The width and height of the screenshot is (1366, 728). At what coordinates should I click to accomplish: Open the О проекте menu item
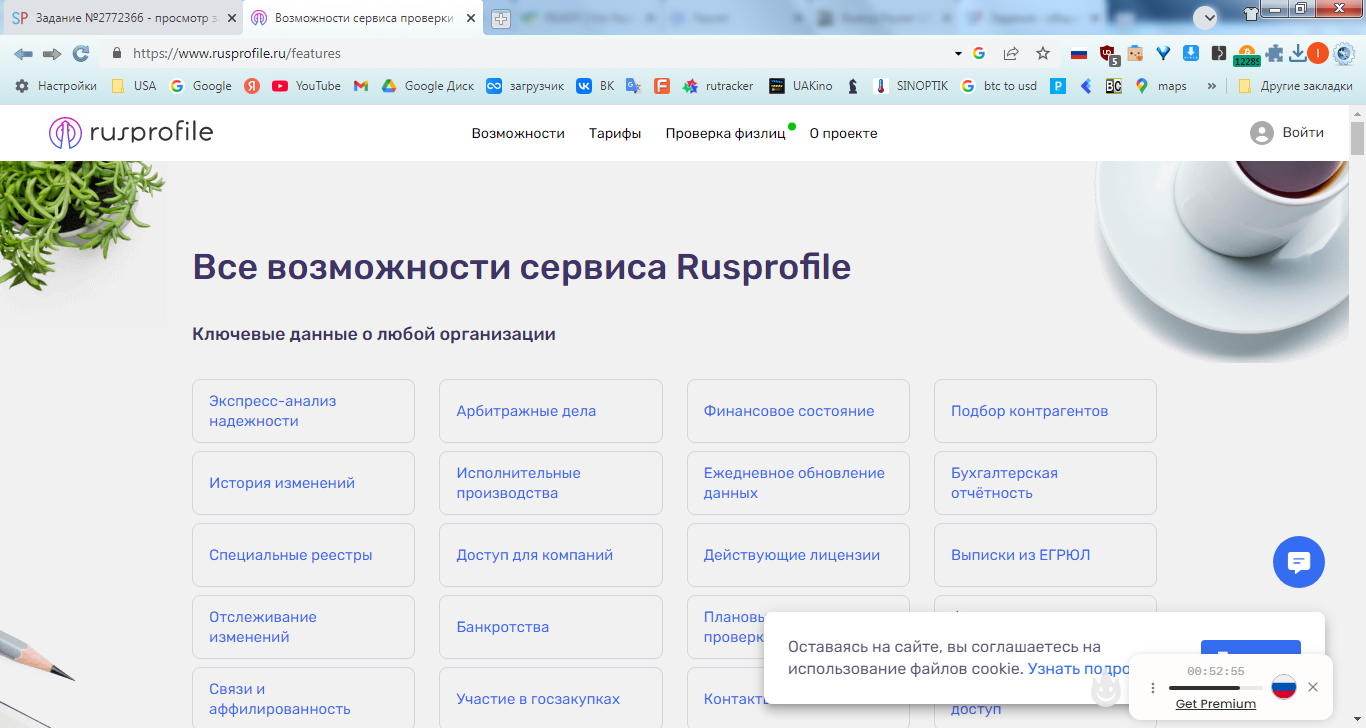point(844,133)
